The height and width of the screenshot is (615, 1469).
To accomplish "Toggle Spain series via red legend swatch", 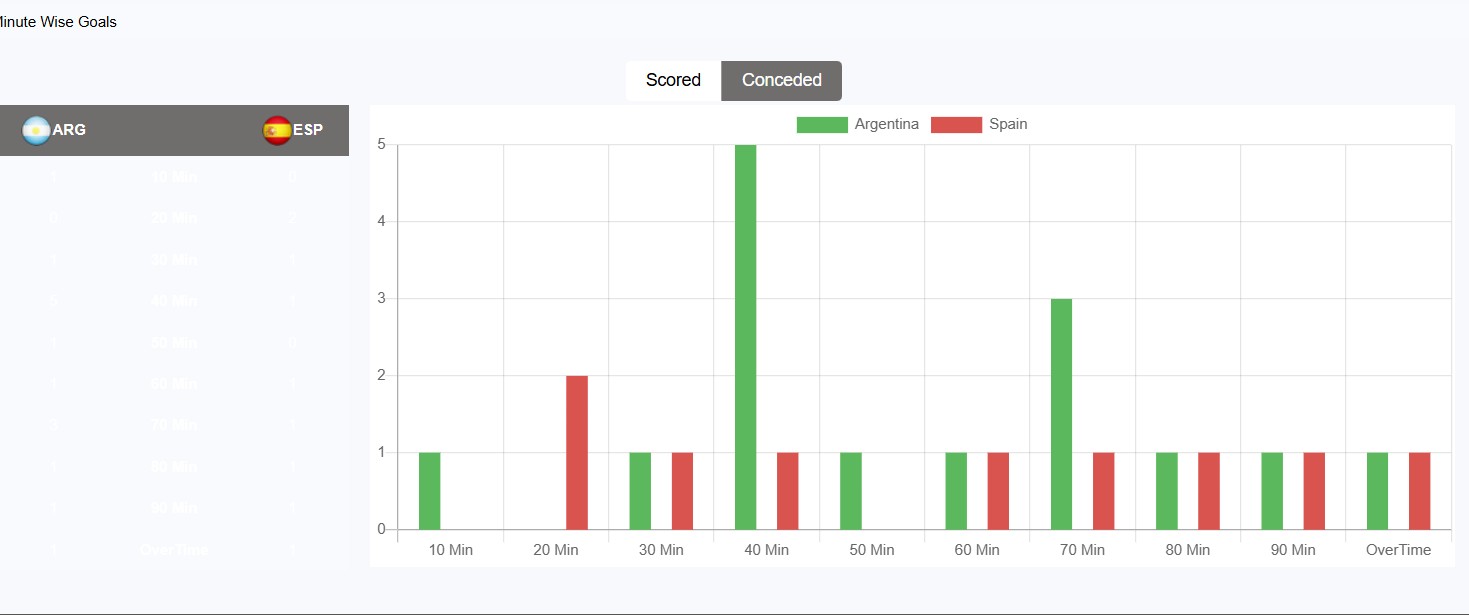I will [956, 125].
